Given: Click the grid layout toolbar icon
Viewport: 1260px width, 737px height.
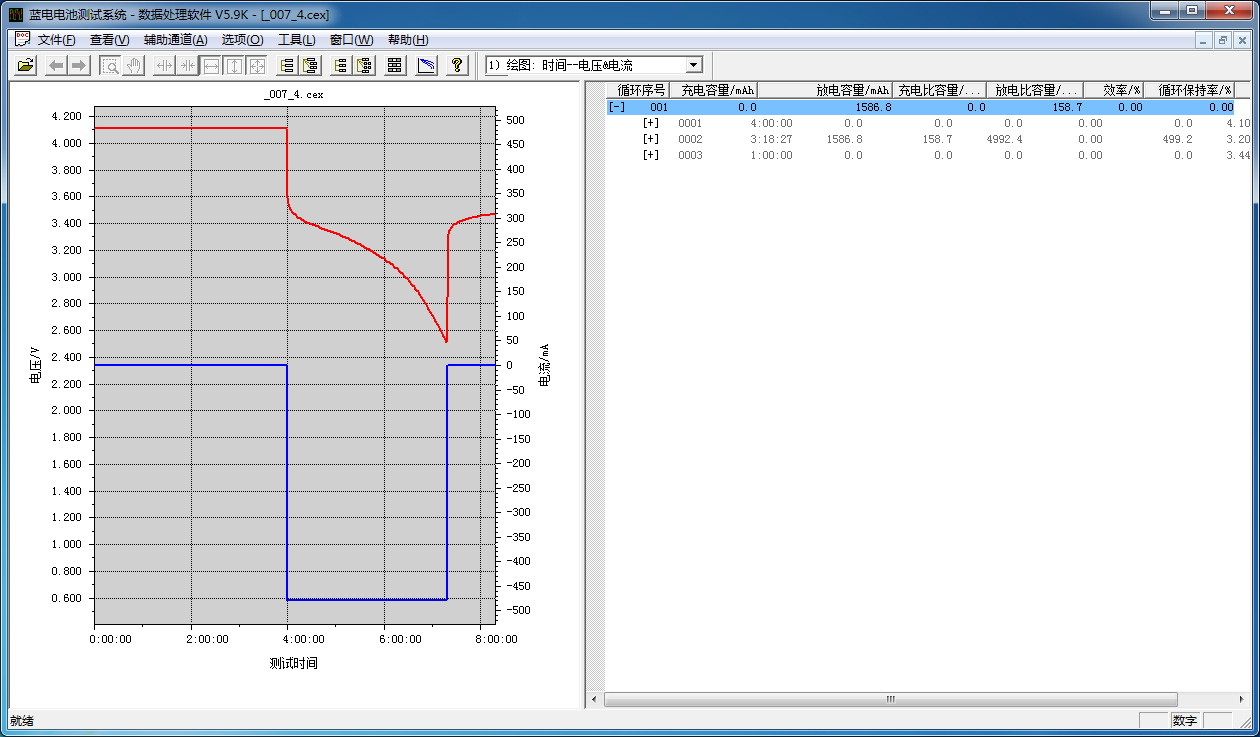Looking at the screenshot, I should click(395, 65).
